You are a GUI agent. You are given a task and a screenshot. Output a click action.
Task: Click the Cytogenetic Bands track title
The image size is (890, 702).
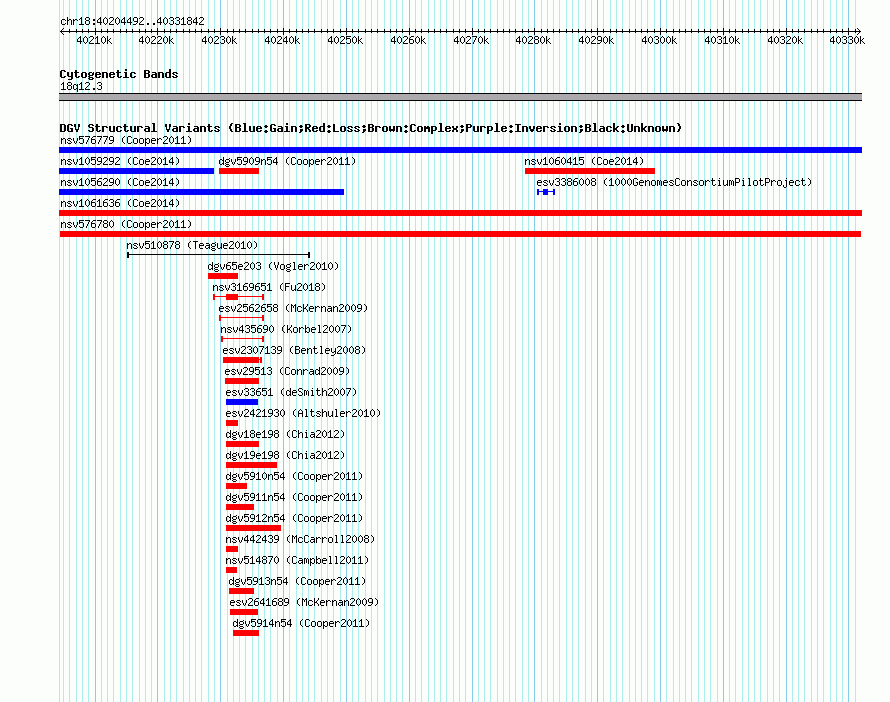(x=119, y=74)
